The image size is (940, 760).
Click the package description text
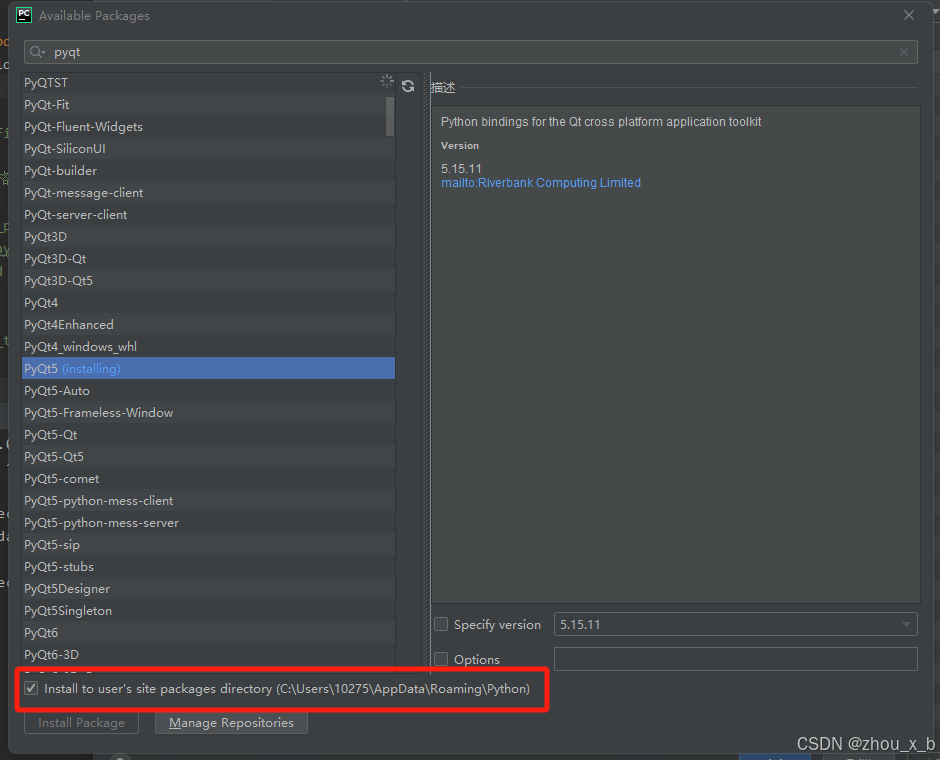(601, 122)
